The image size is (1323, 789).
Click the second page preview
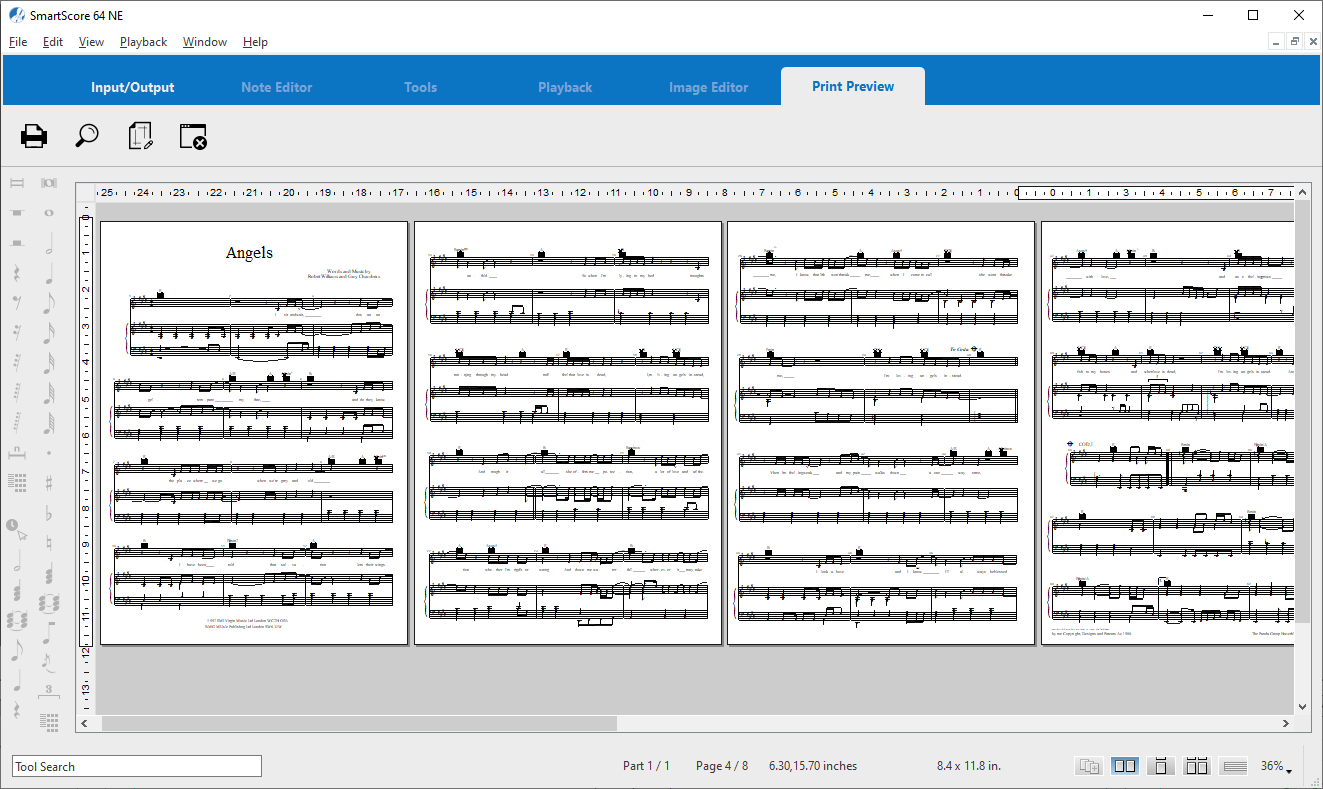tap(568, 433)
